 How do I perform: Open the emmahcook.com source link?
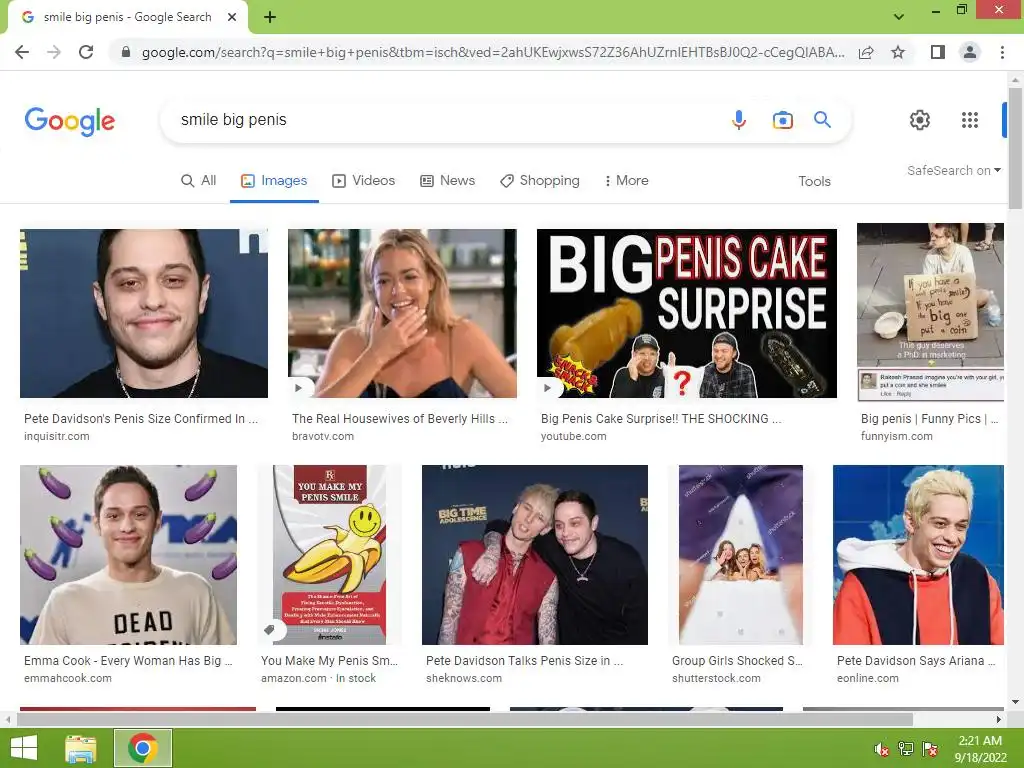coord(68,679)
